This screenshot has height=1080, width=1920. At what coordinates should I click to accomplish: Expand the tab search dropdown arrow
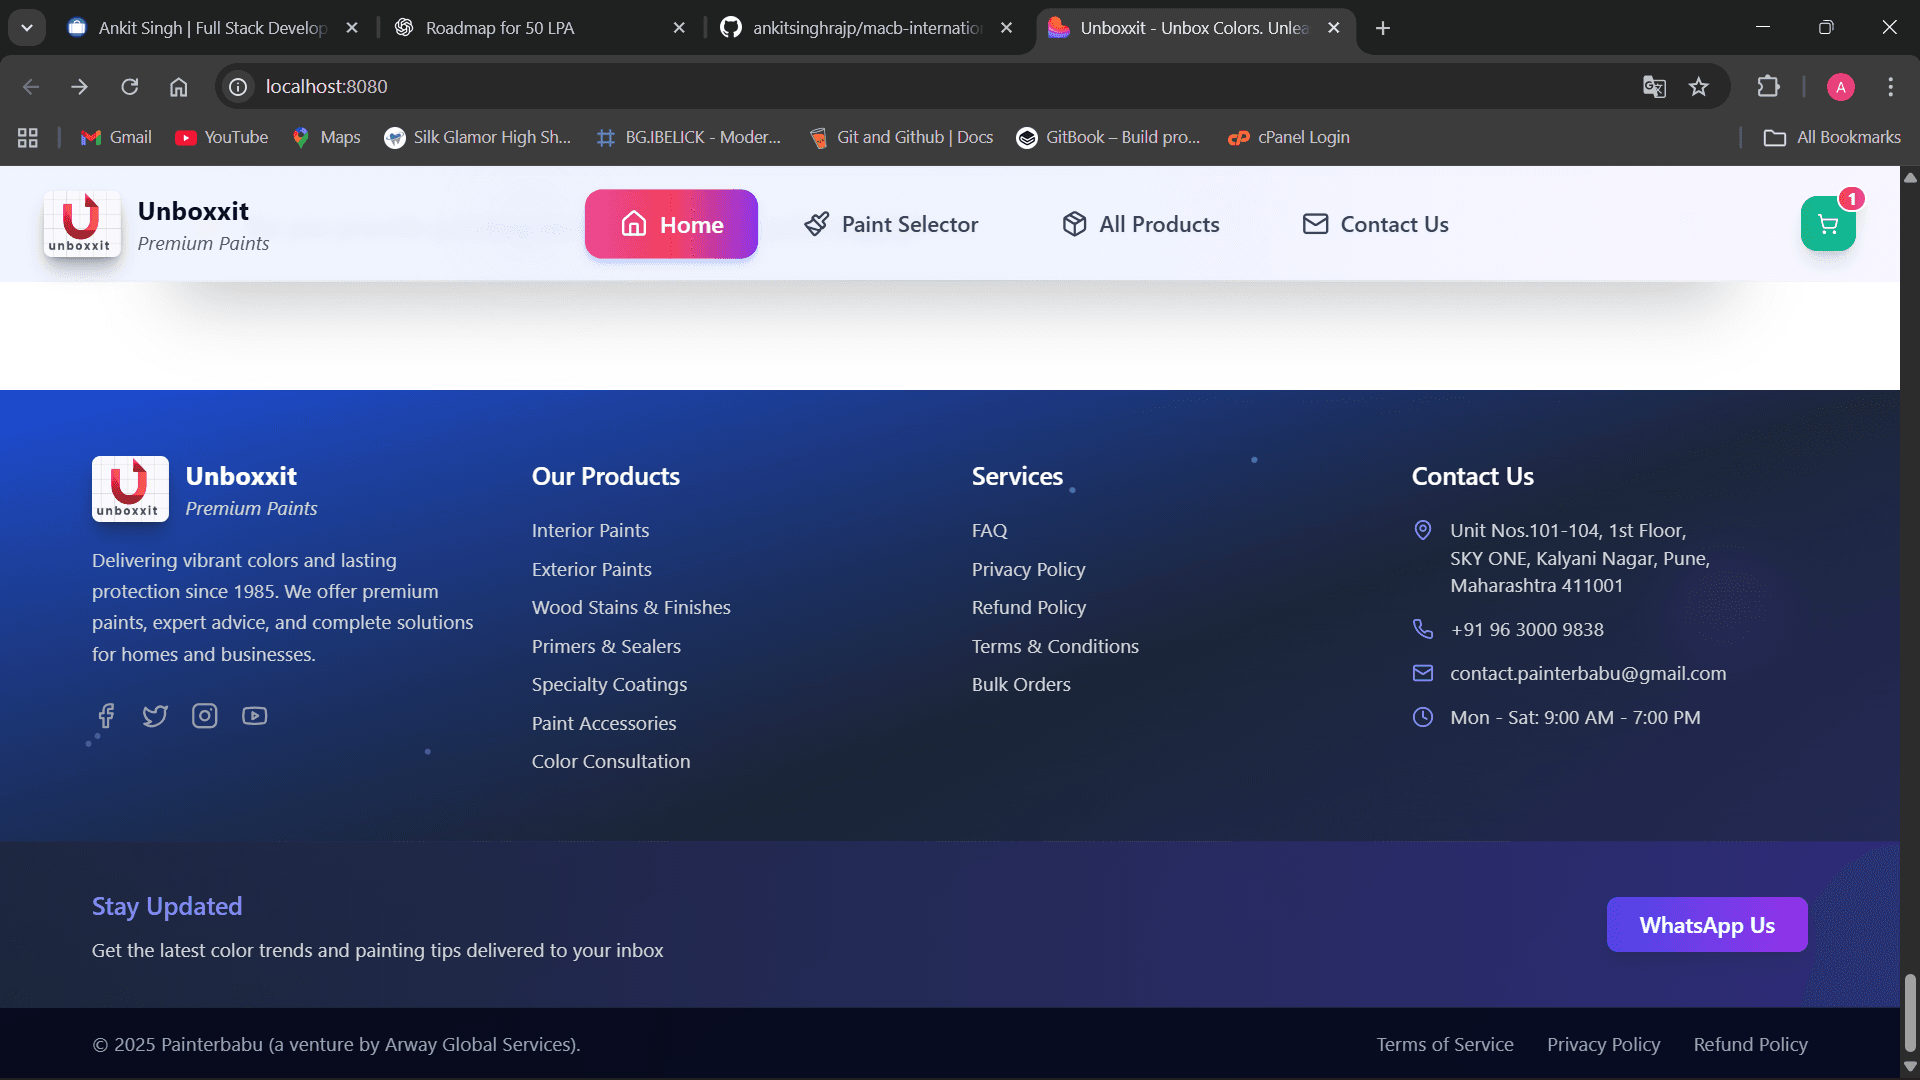click(x=27, y=28)
